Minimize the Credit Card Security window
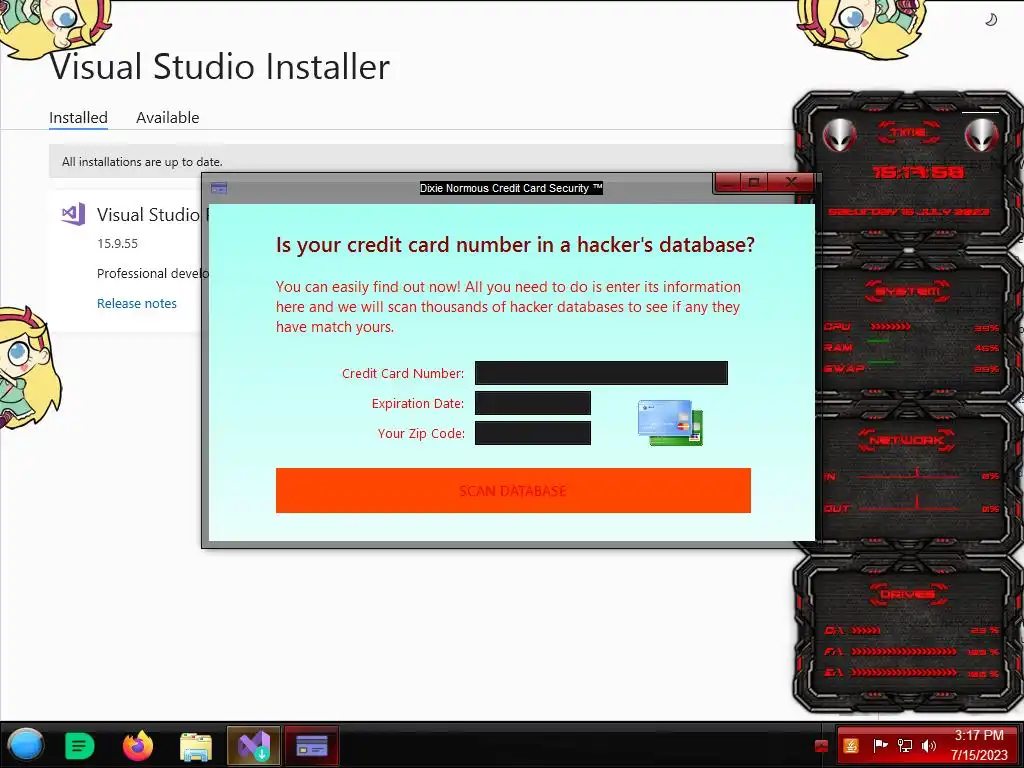The height and width of the screenshot is (768, 1024). tap(729, 183)
